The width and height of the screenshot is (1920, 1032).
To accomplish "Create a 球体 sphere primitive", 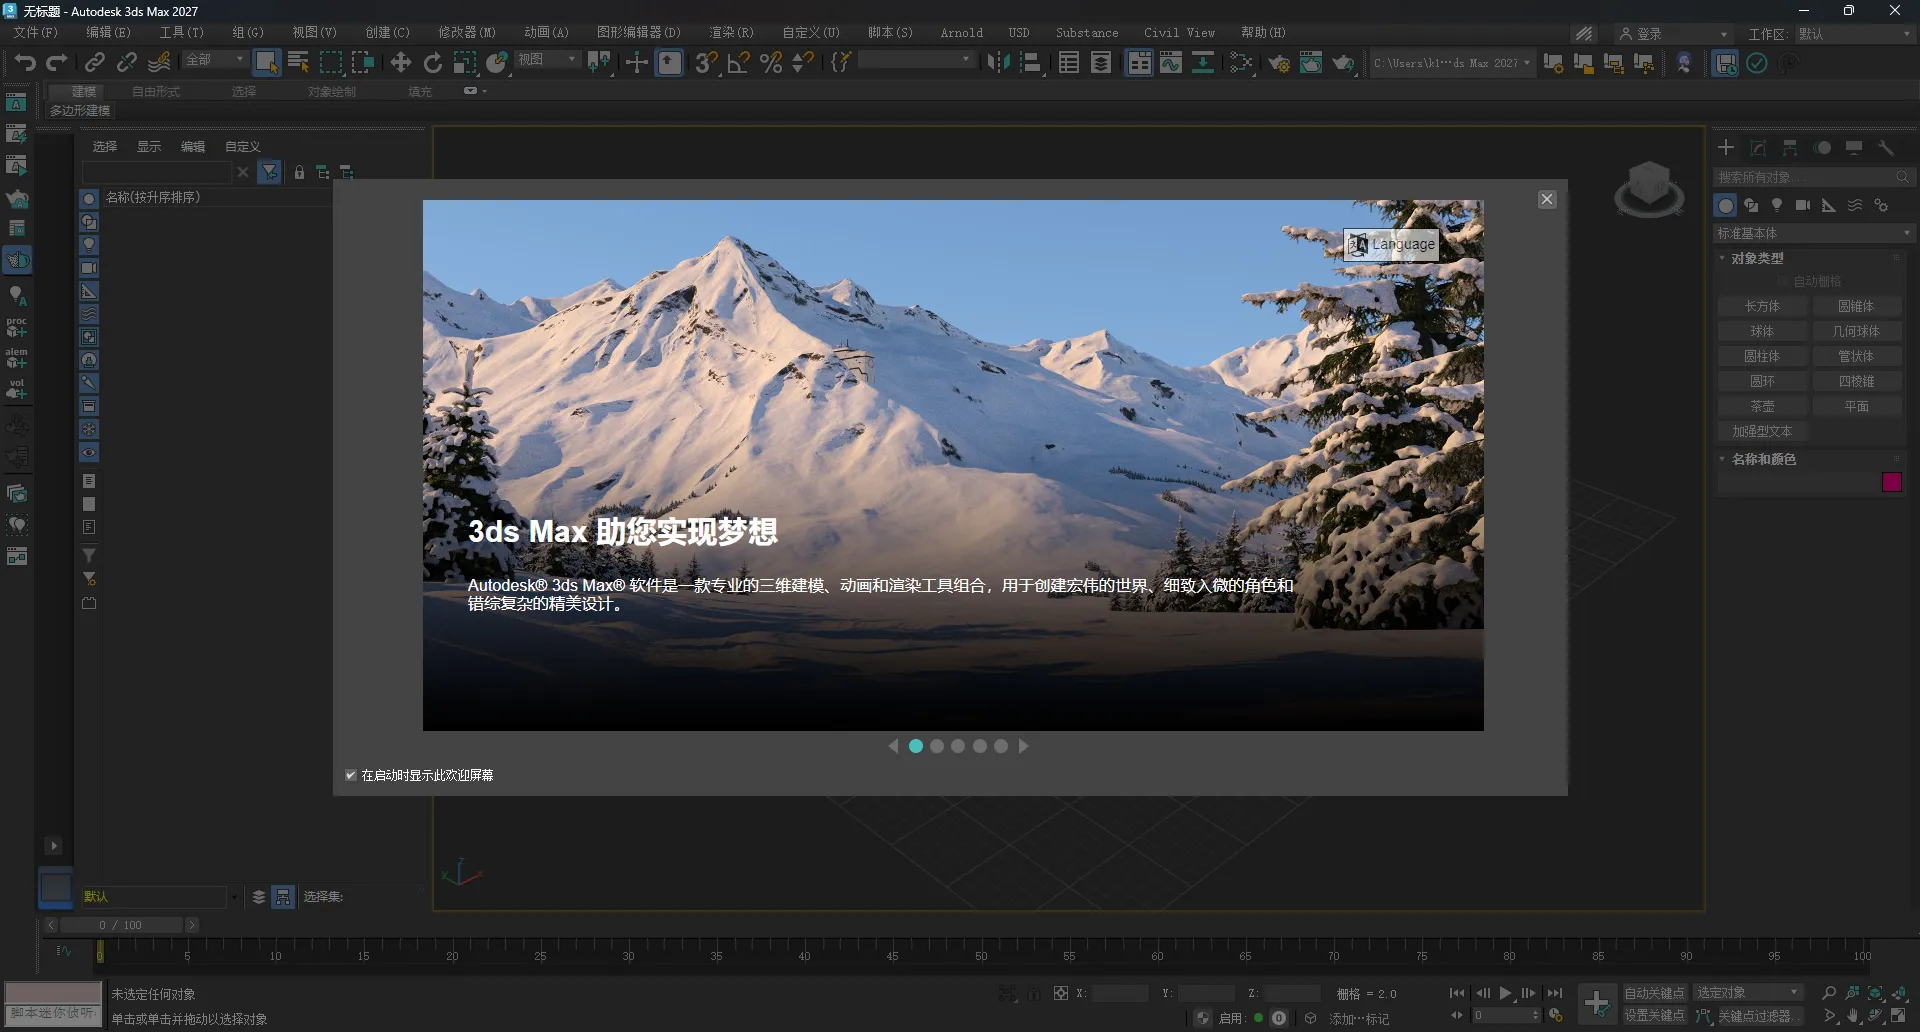I will click(x=1762, y=331).
